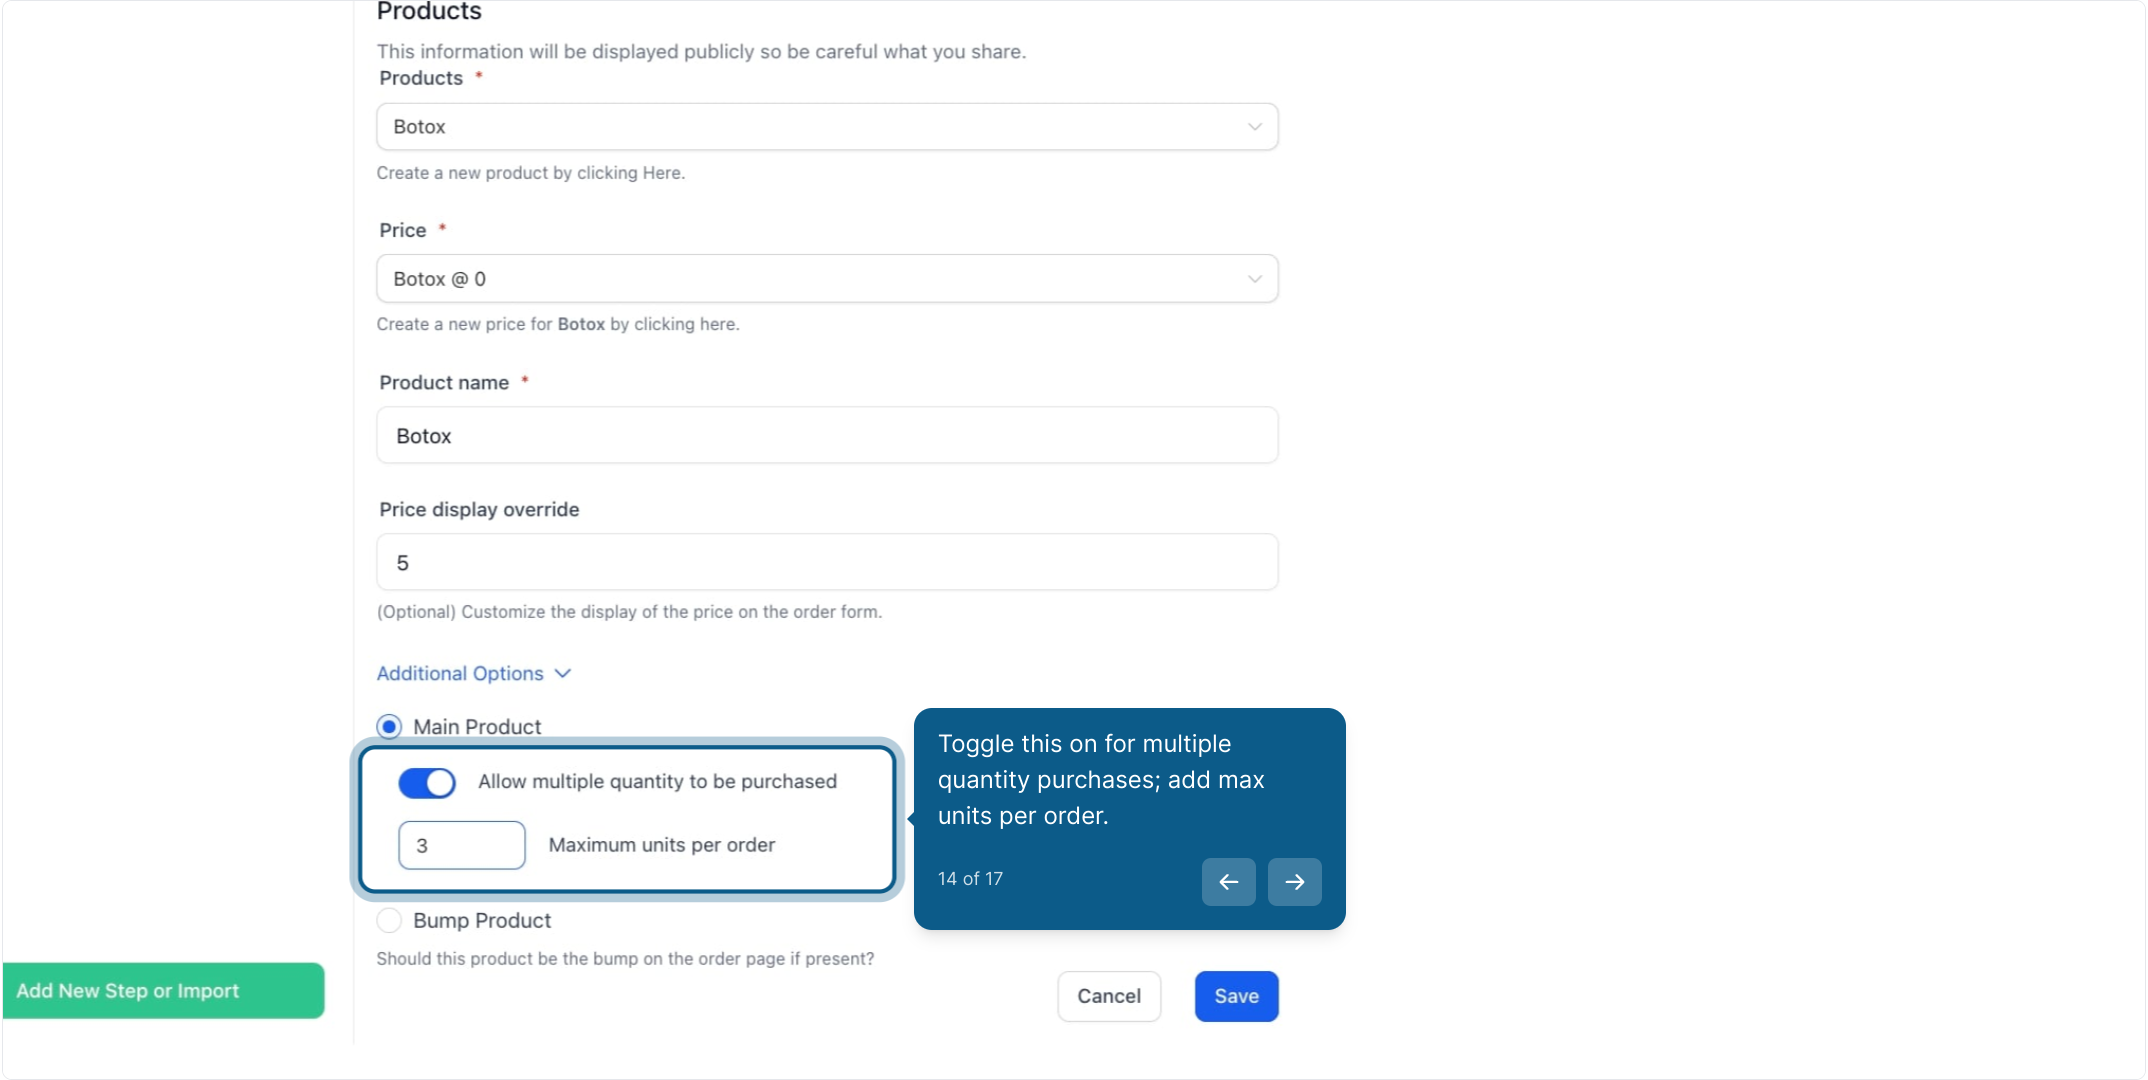The width and height of the screenshot is (2148, 1080).
Task: Click 'Here' link to create new product
Action: 661,173
